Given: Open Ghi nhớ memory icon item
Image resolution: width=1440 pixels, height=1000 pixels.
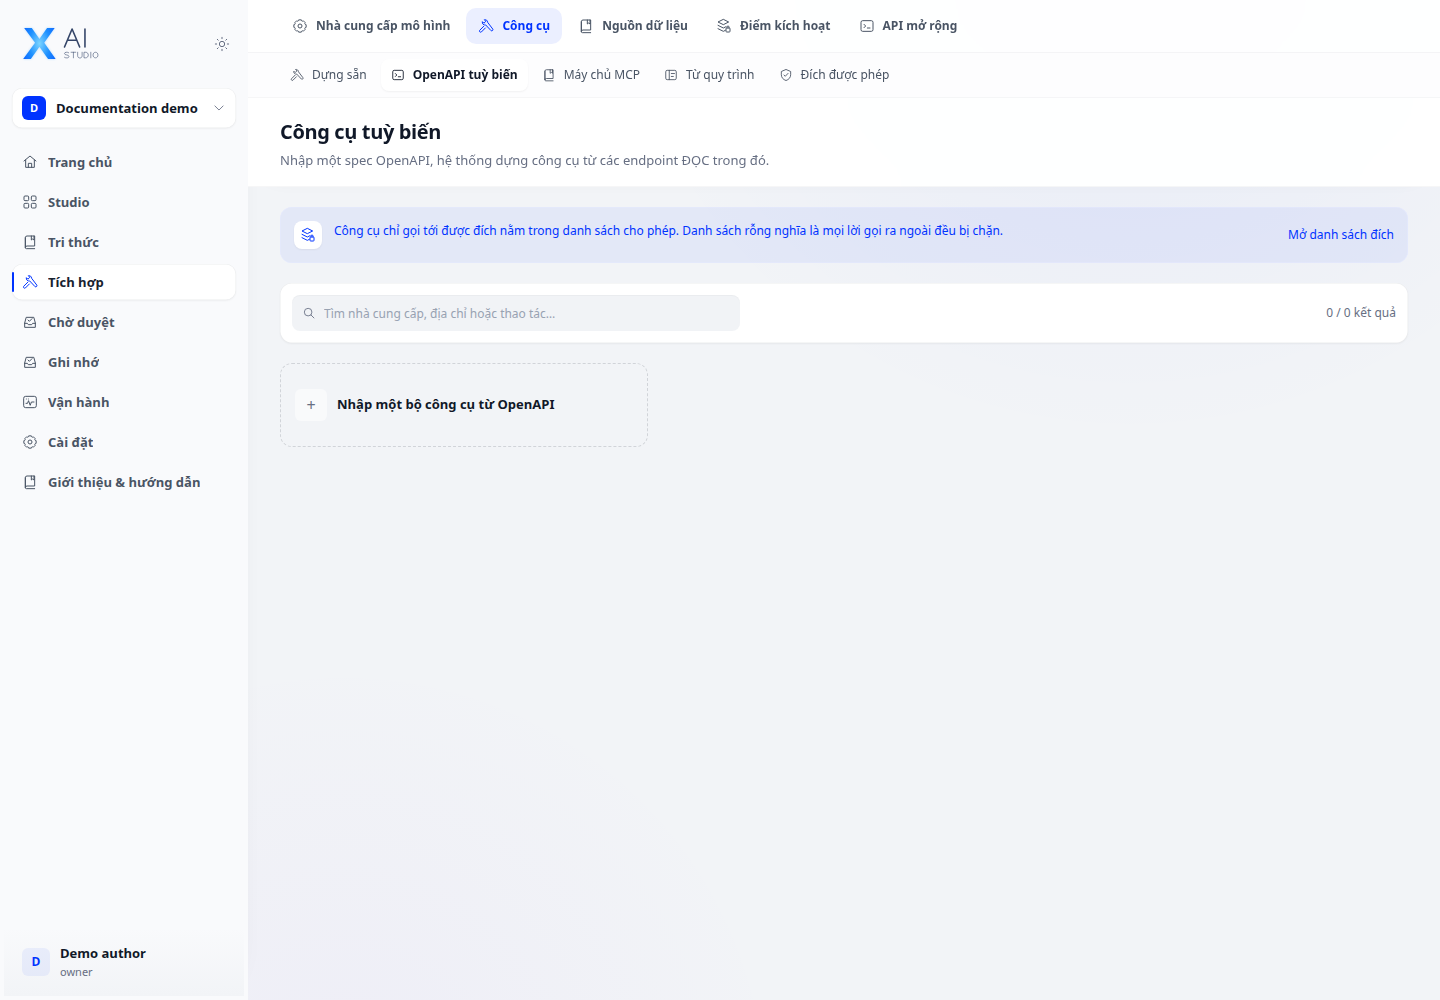Looking at the screenshot, I should click(30, 362).
